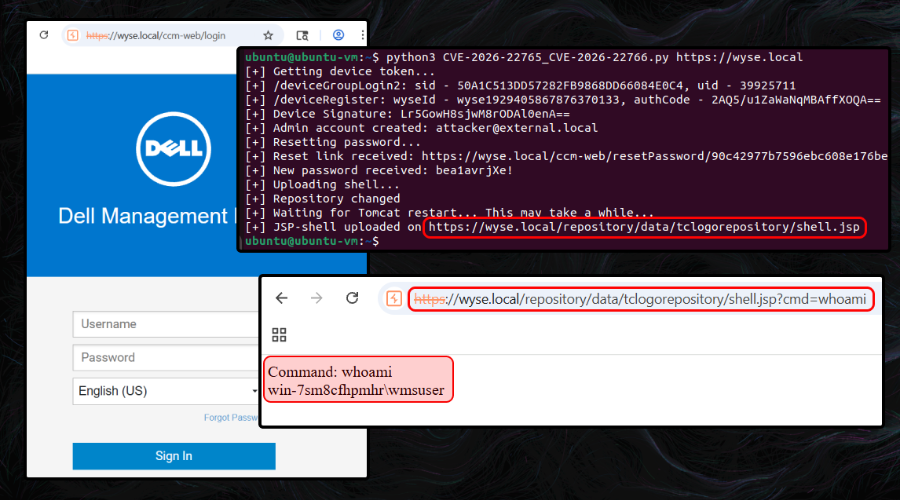This screenshot has width=900, height=500.
Task: Reload the shell.jsp page
Action: point(352,298)
